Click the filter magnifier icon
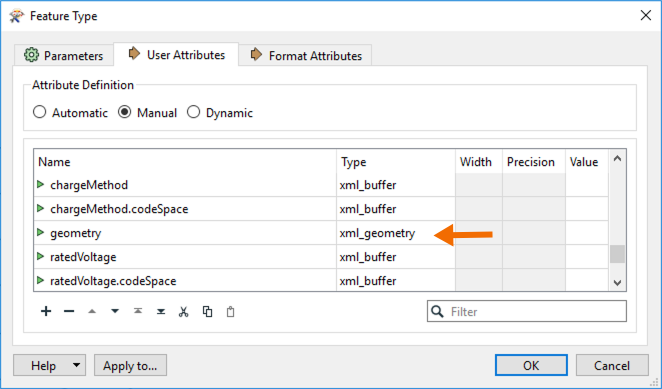 (437, 312)
